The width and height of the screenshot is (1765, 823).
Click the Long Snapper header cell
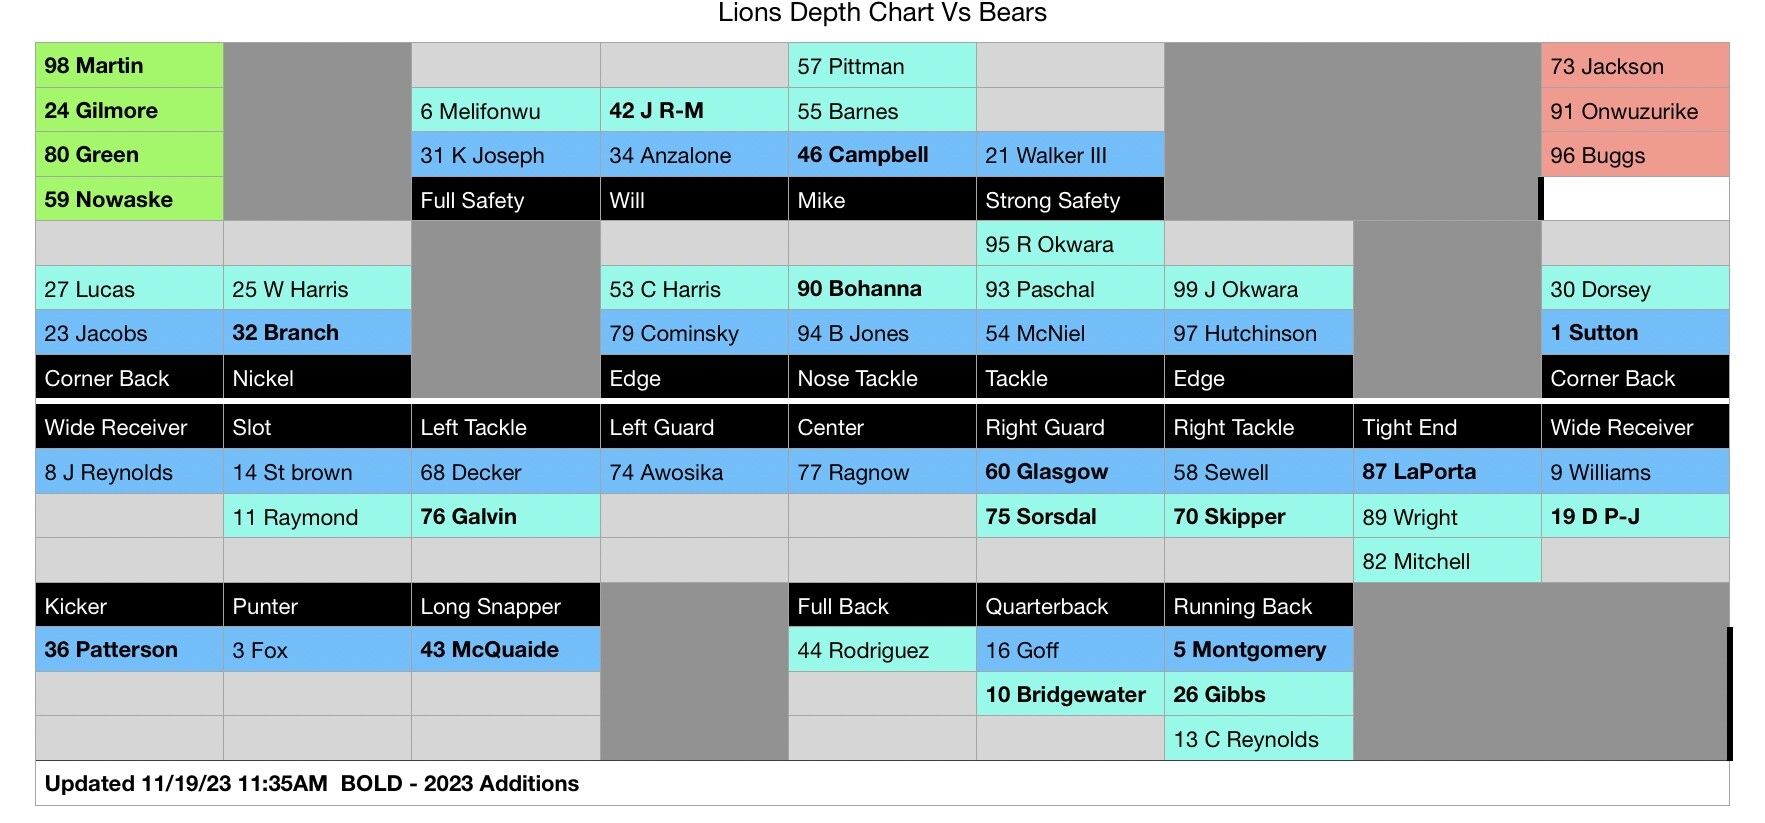coord(505,606)
